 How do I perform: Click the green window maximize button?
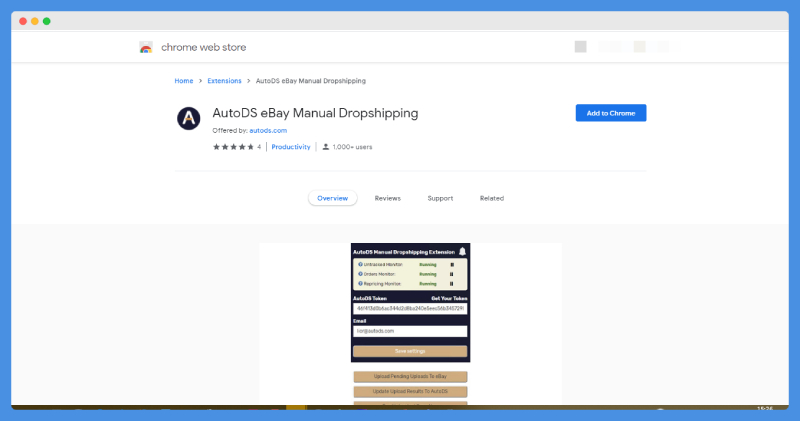(x=47, y=21)
